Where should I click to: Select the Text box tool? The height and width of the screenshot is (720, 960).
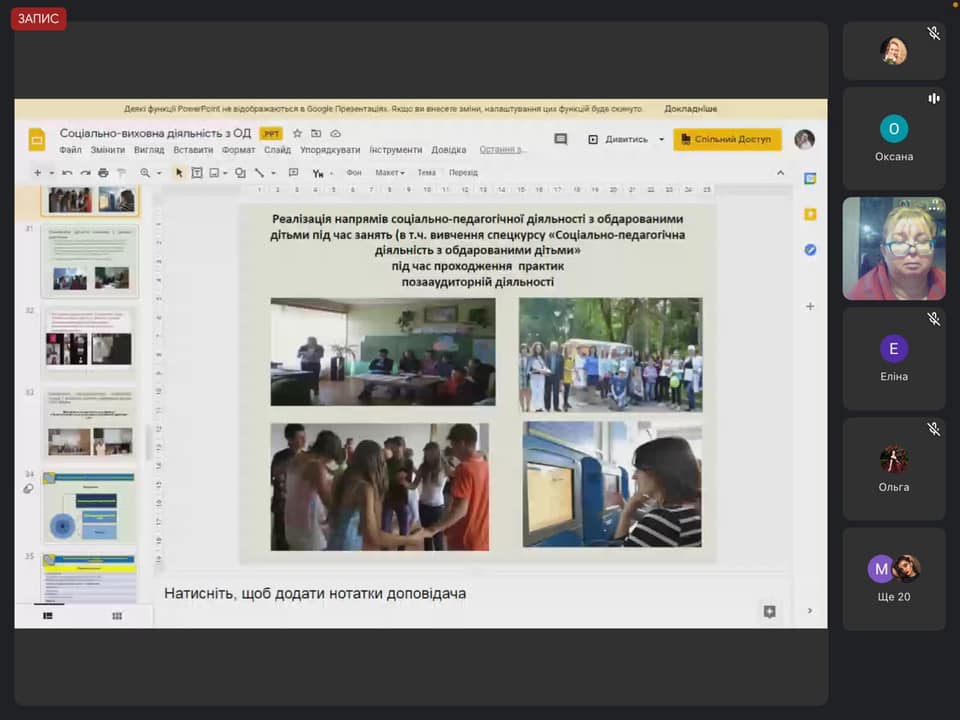pyautogui.click(x=197, y=173)
